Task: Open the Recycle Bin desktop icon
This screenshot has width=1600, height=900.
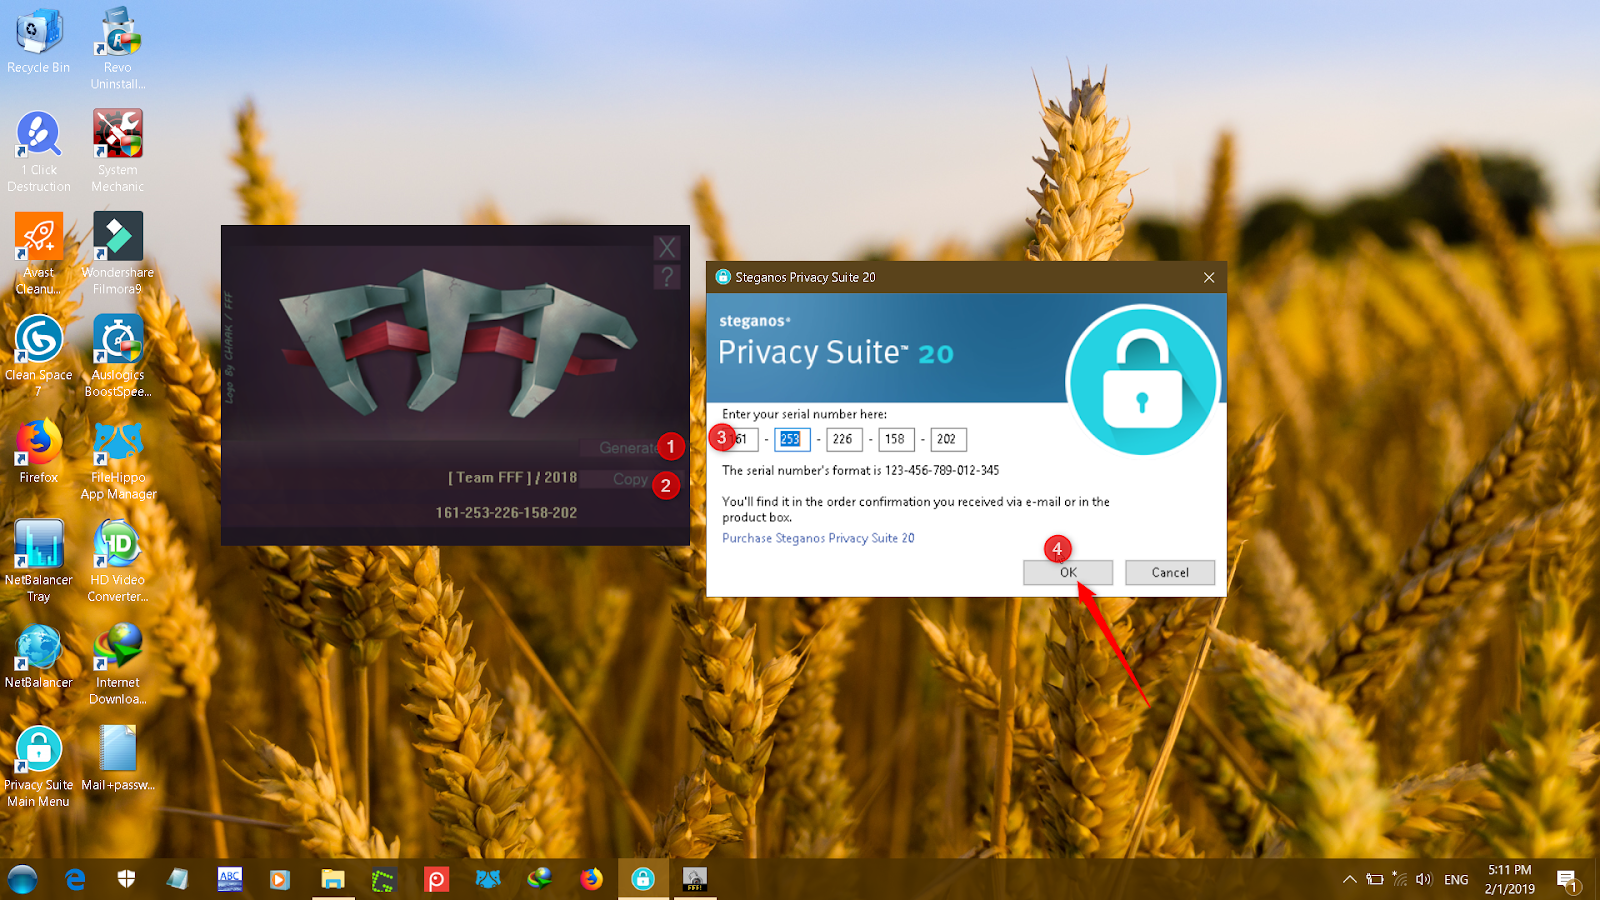Action: (38, 42)
